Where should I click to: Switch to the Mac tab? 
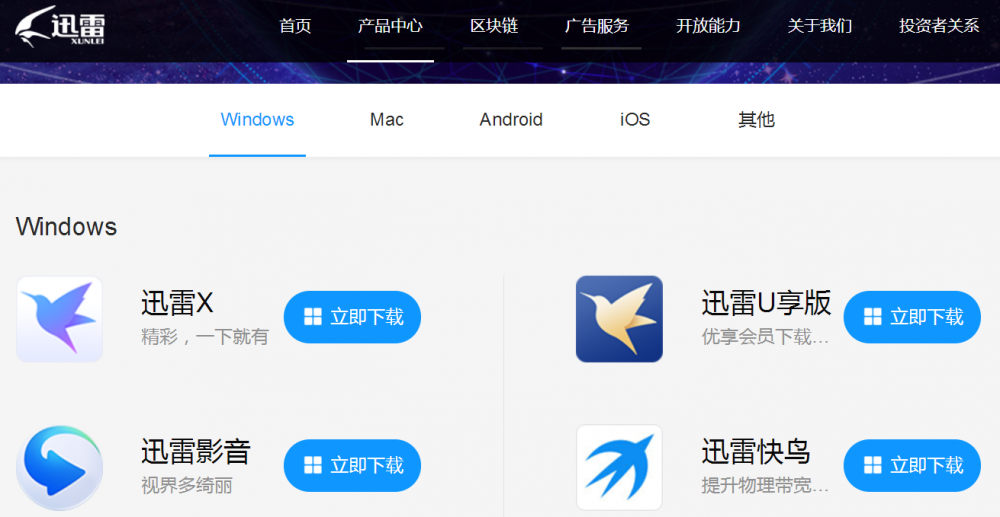[x=386, y=120]
